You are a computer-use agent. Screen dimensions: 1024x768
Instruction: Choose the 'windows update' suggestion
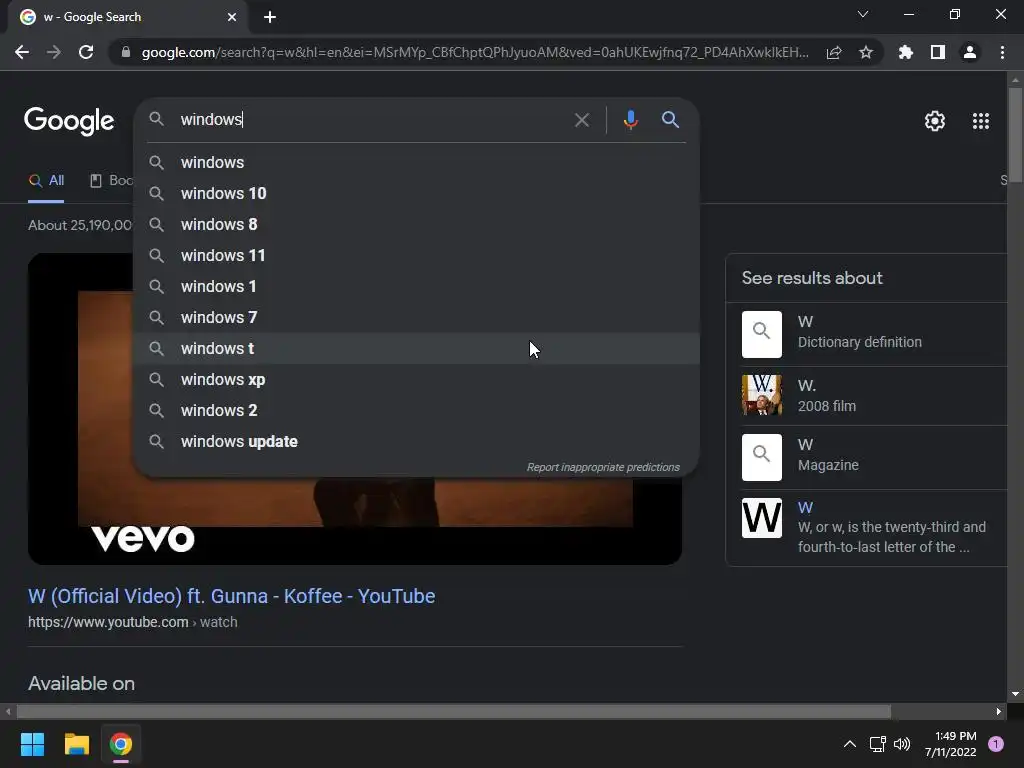tap(417, 441)
